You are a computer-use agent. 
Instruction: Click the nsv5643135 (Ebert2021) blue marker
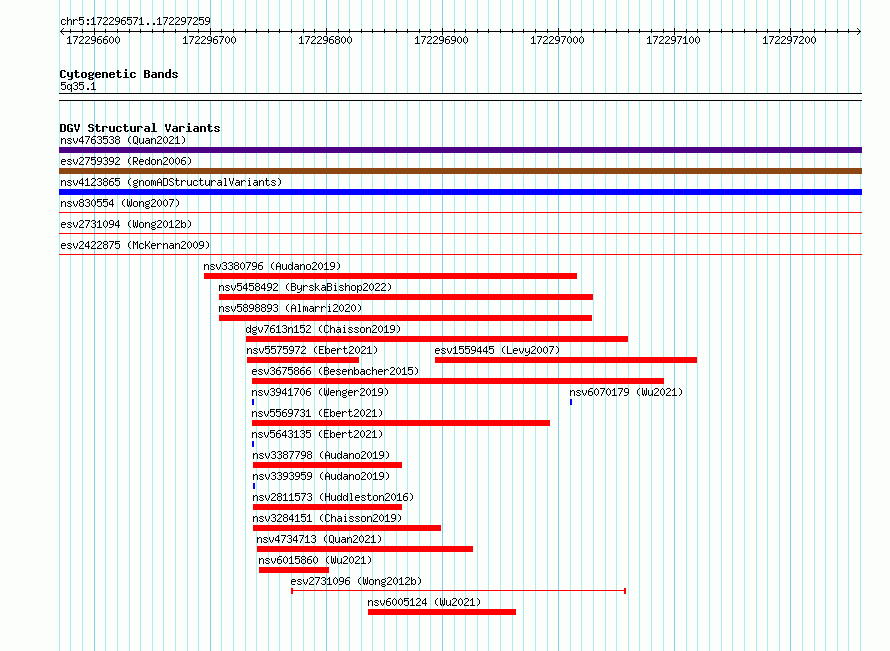click(253, 444)
